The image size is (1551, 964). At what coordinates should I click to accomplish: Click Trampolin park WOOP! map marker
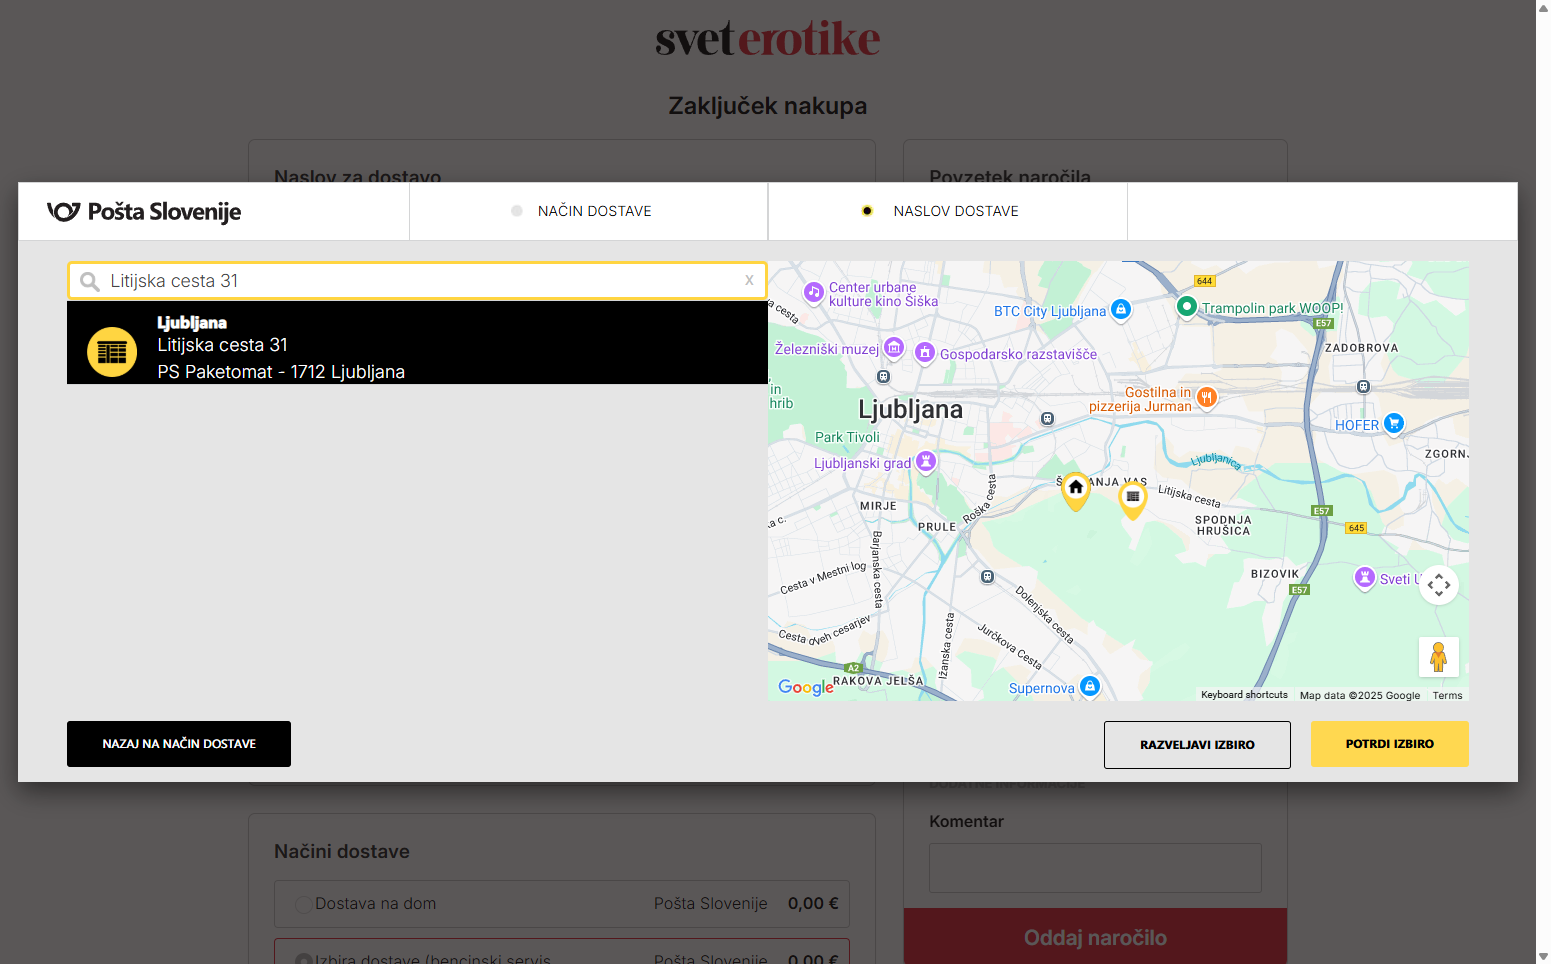[1186, 307]
